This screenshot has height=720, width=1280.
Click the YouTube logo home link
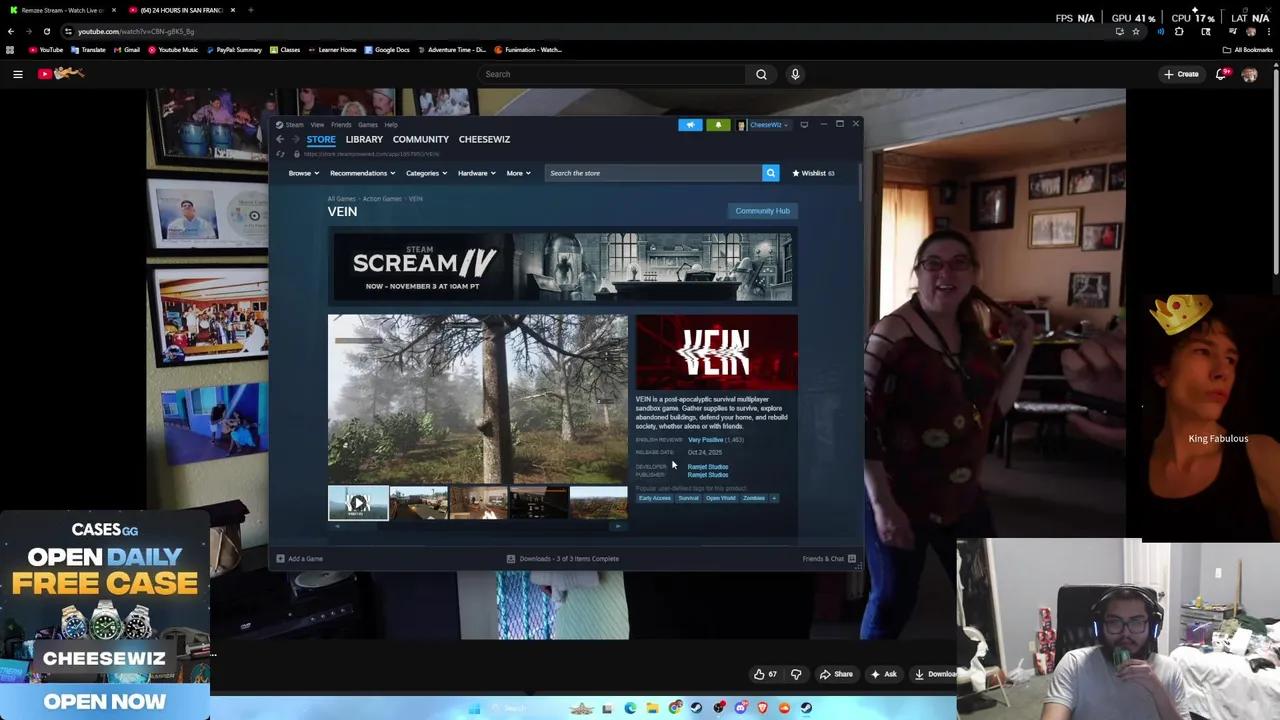coord(62,73)
